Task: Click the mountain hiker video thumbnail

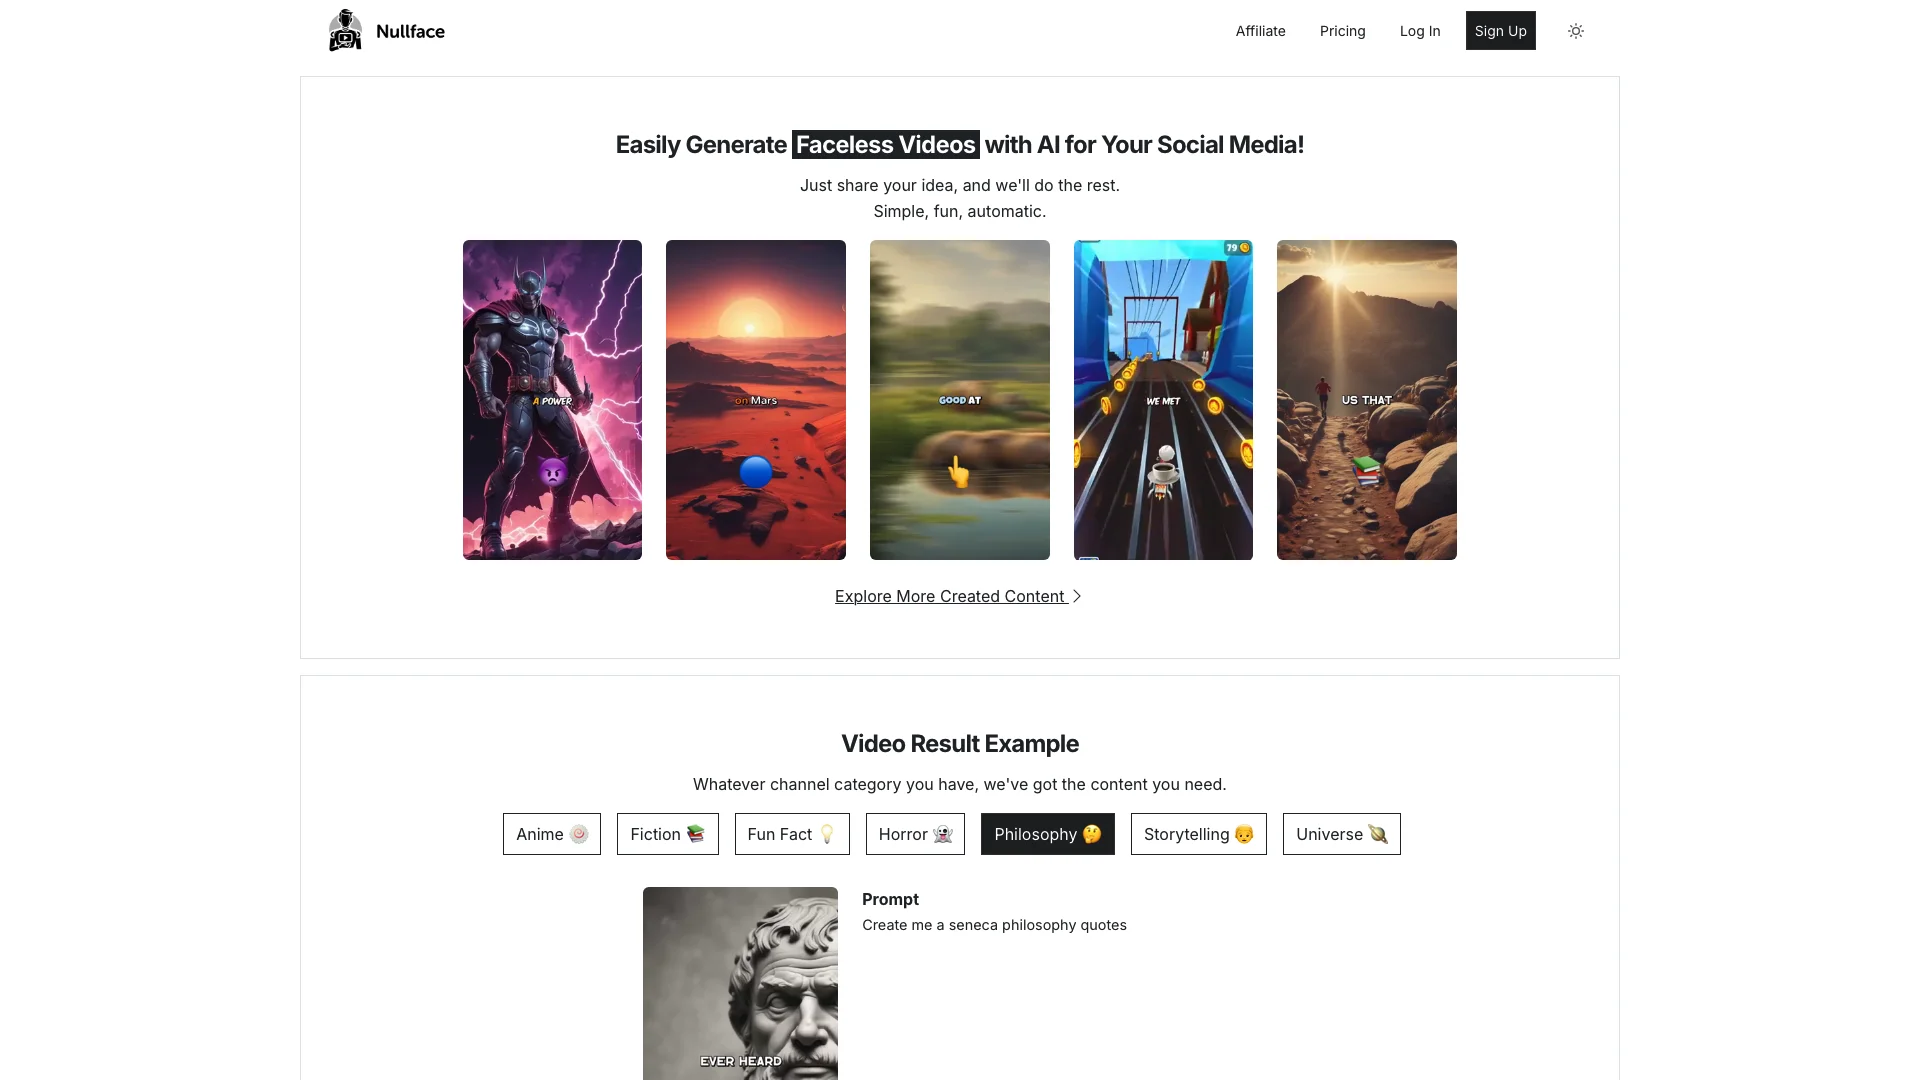Action: [1367, 400]
